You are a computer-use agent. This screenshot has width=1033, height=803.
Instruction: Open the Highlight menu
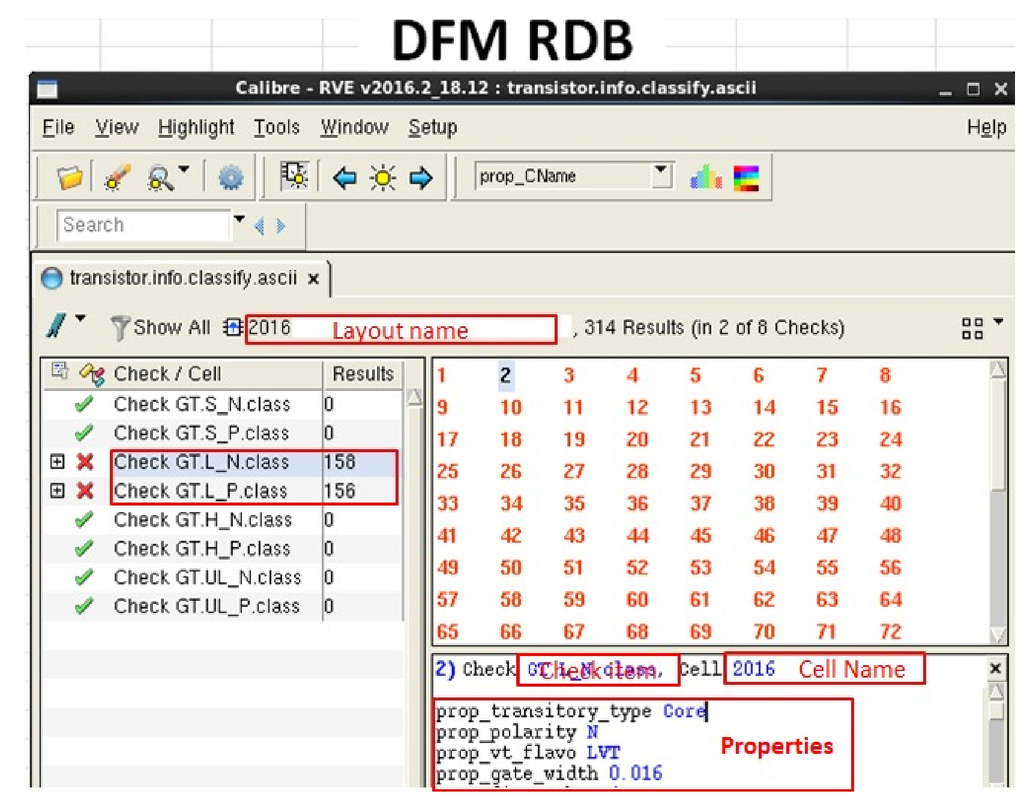click(196, 127)
